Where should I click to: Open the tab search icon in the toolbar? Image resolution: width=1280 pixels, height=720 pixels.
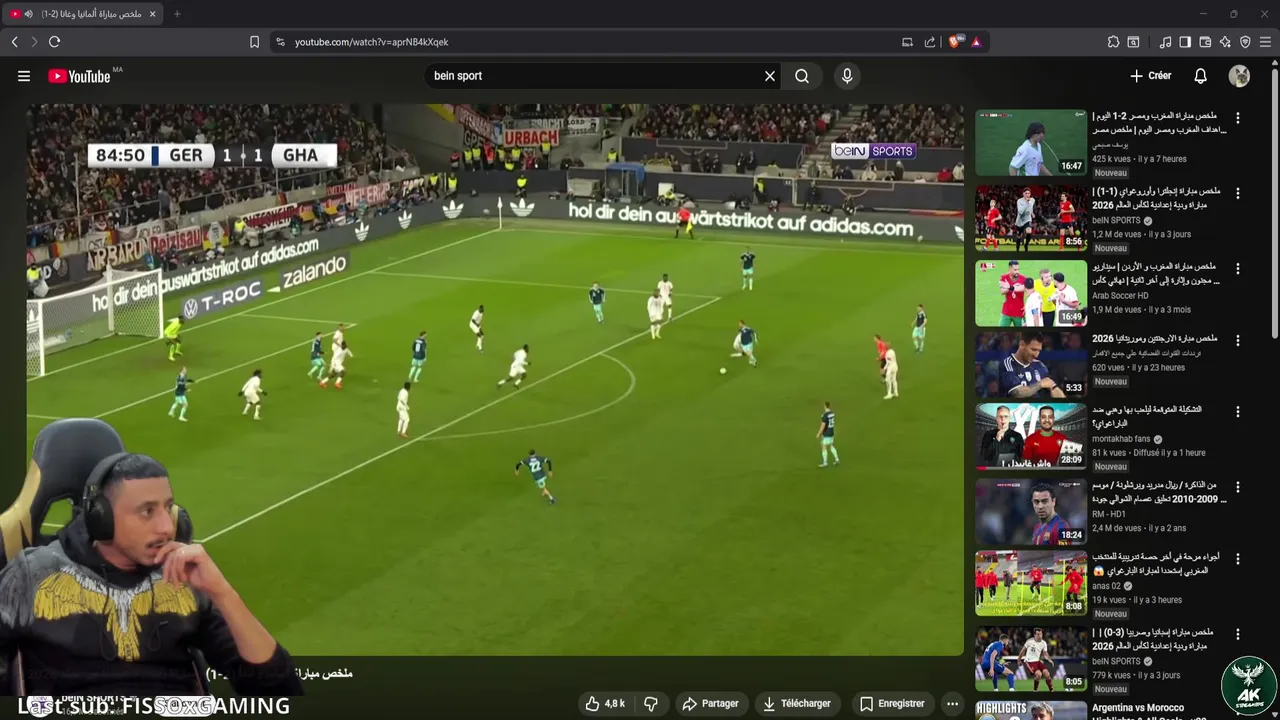[x=1133, y=42]
